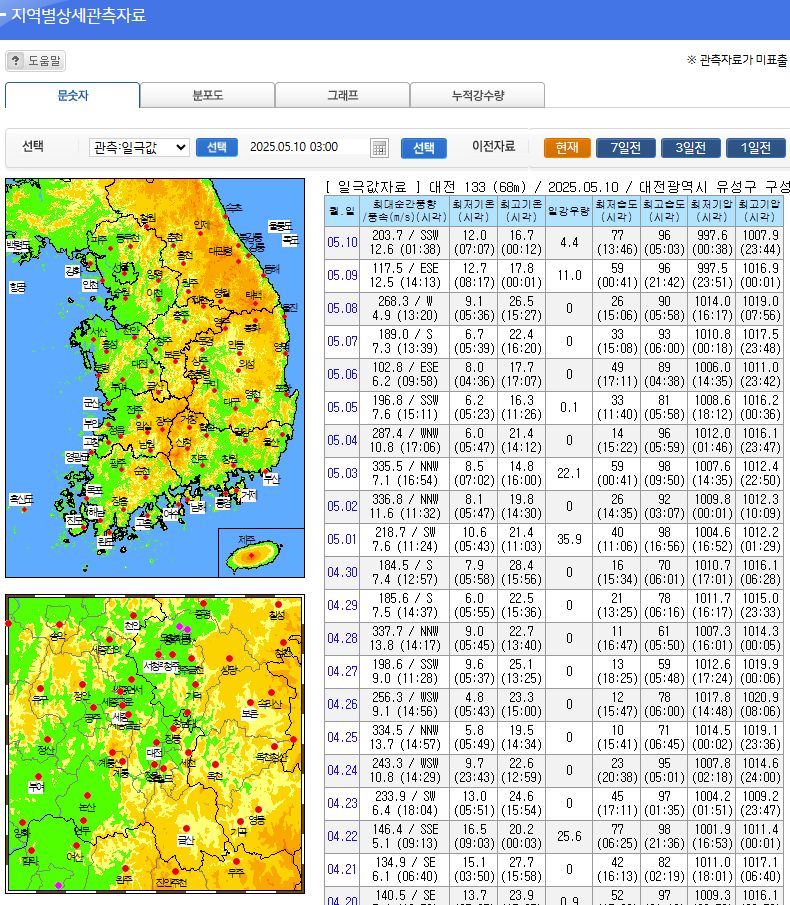
Task: Switch to the 분포도 tab
Action: pos(207,95)
